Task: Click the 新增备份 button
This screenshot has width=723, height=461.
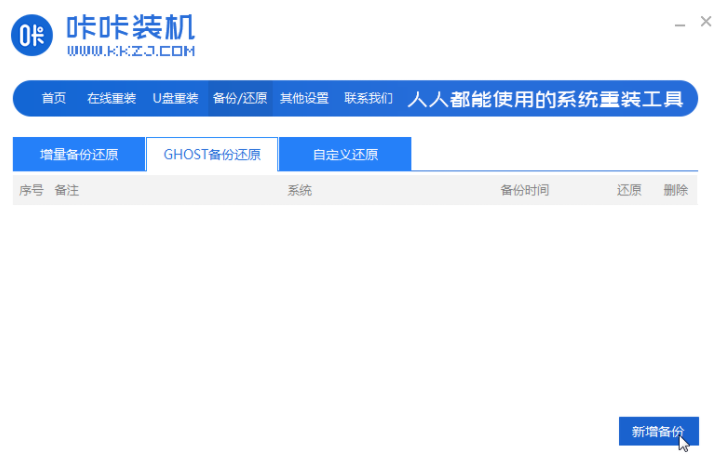Action: tap(658, 431)
